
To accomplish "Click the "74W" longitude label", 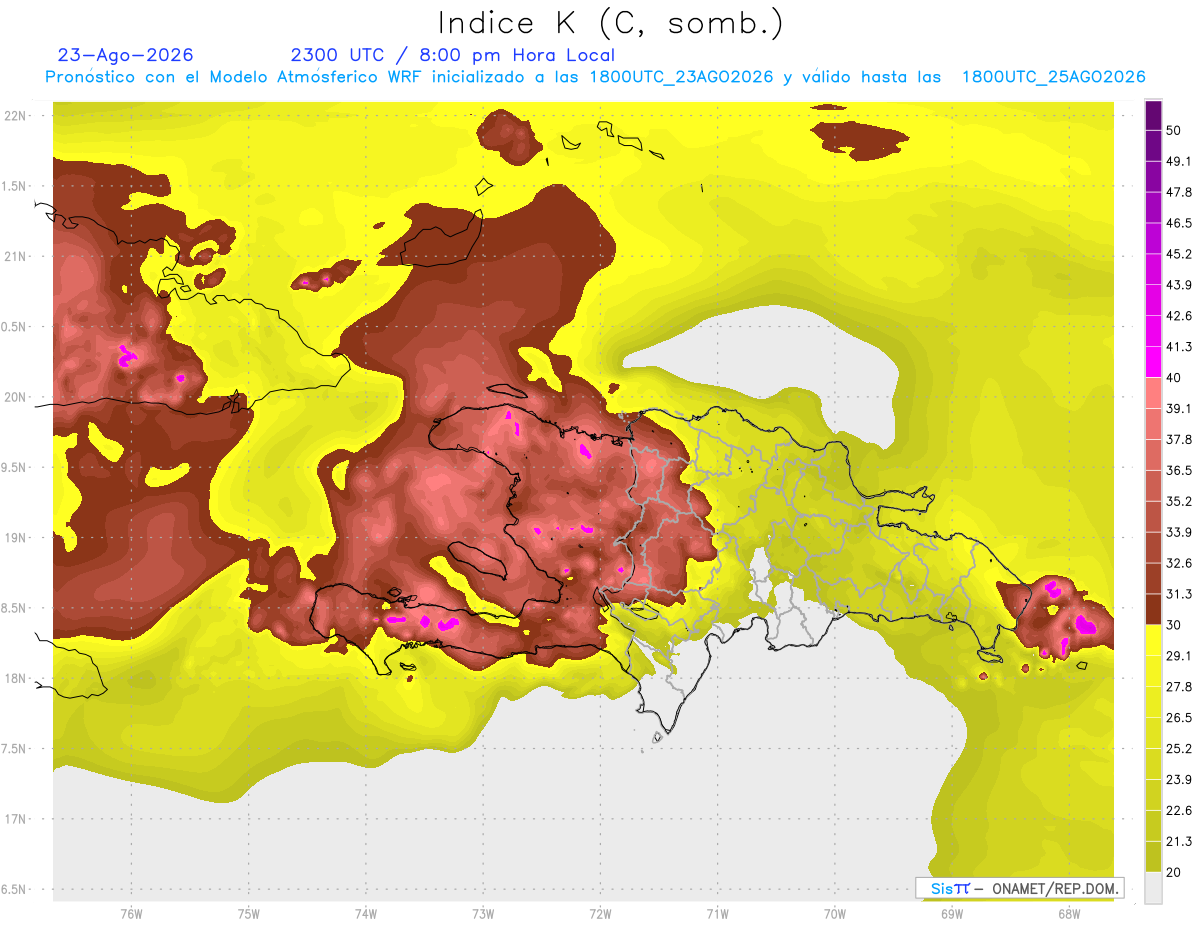I will pos(365,914).
